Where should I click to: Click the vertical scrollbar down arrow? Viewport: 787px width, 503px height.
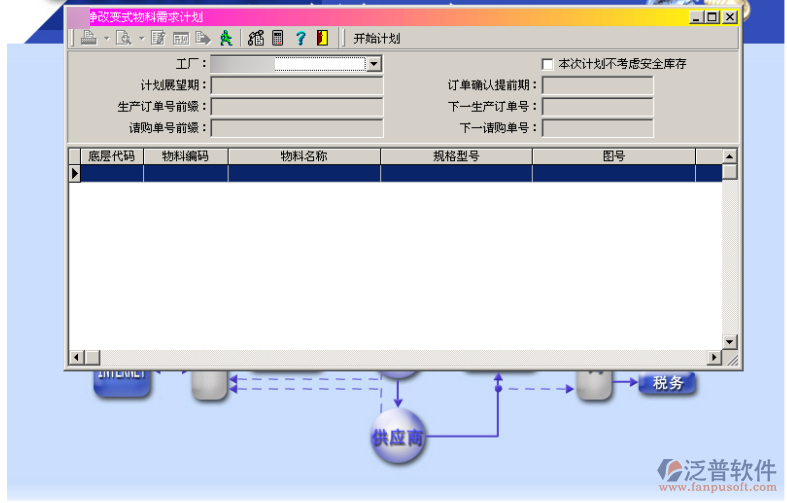click(x=729, y=342)
